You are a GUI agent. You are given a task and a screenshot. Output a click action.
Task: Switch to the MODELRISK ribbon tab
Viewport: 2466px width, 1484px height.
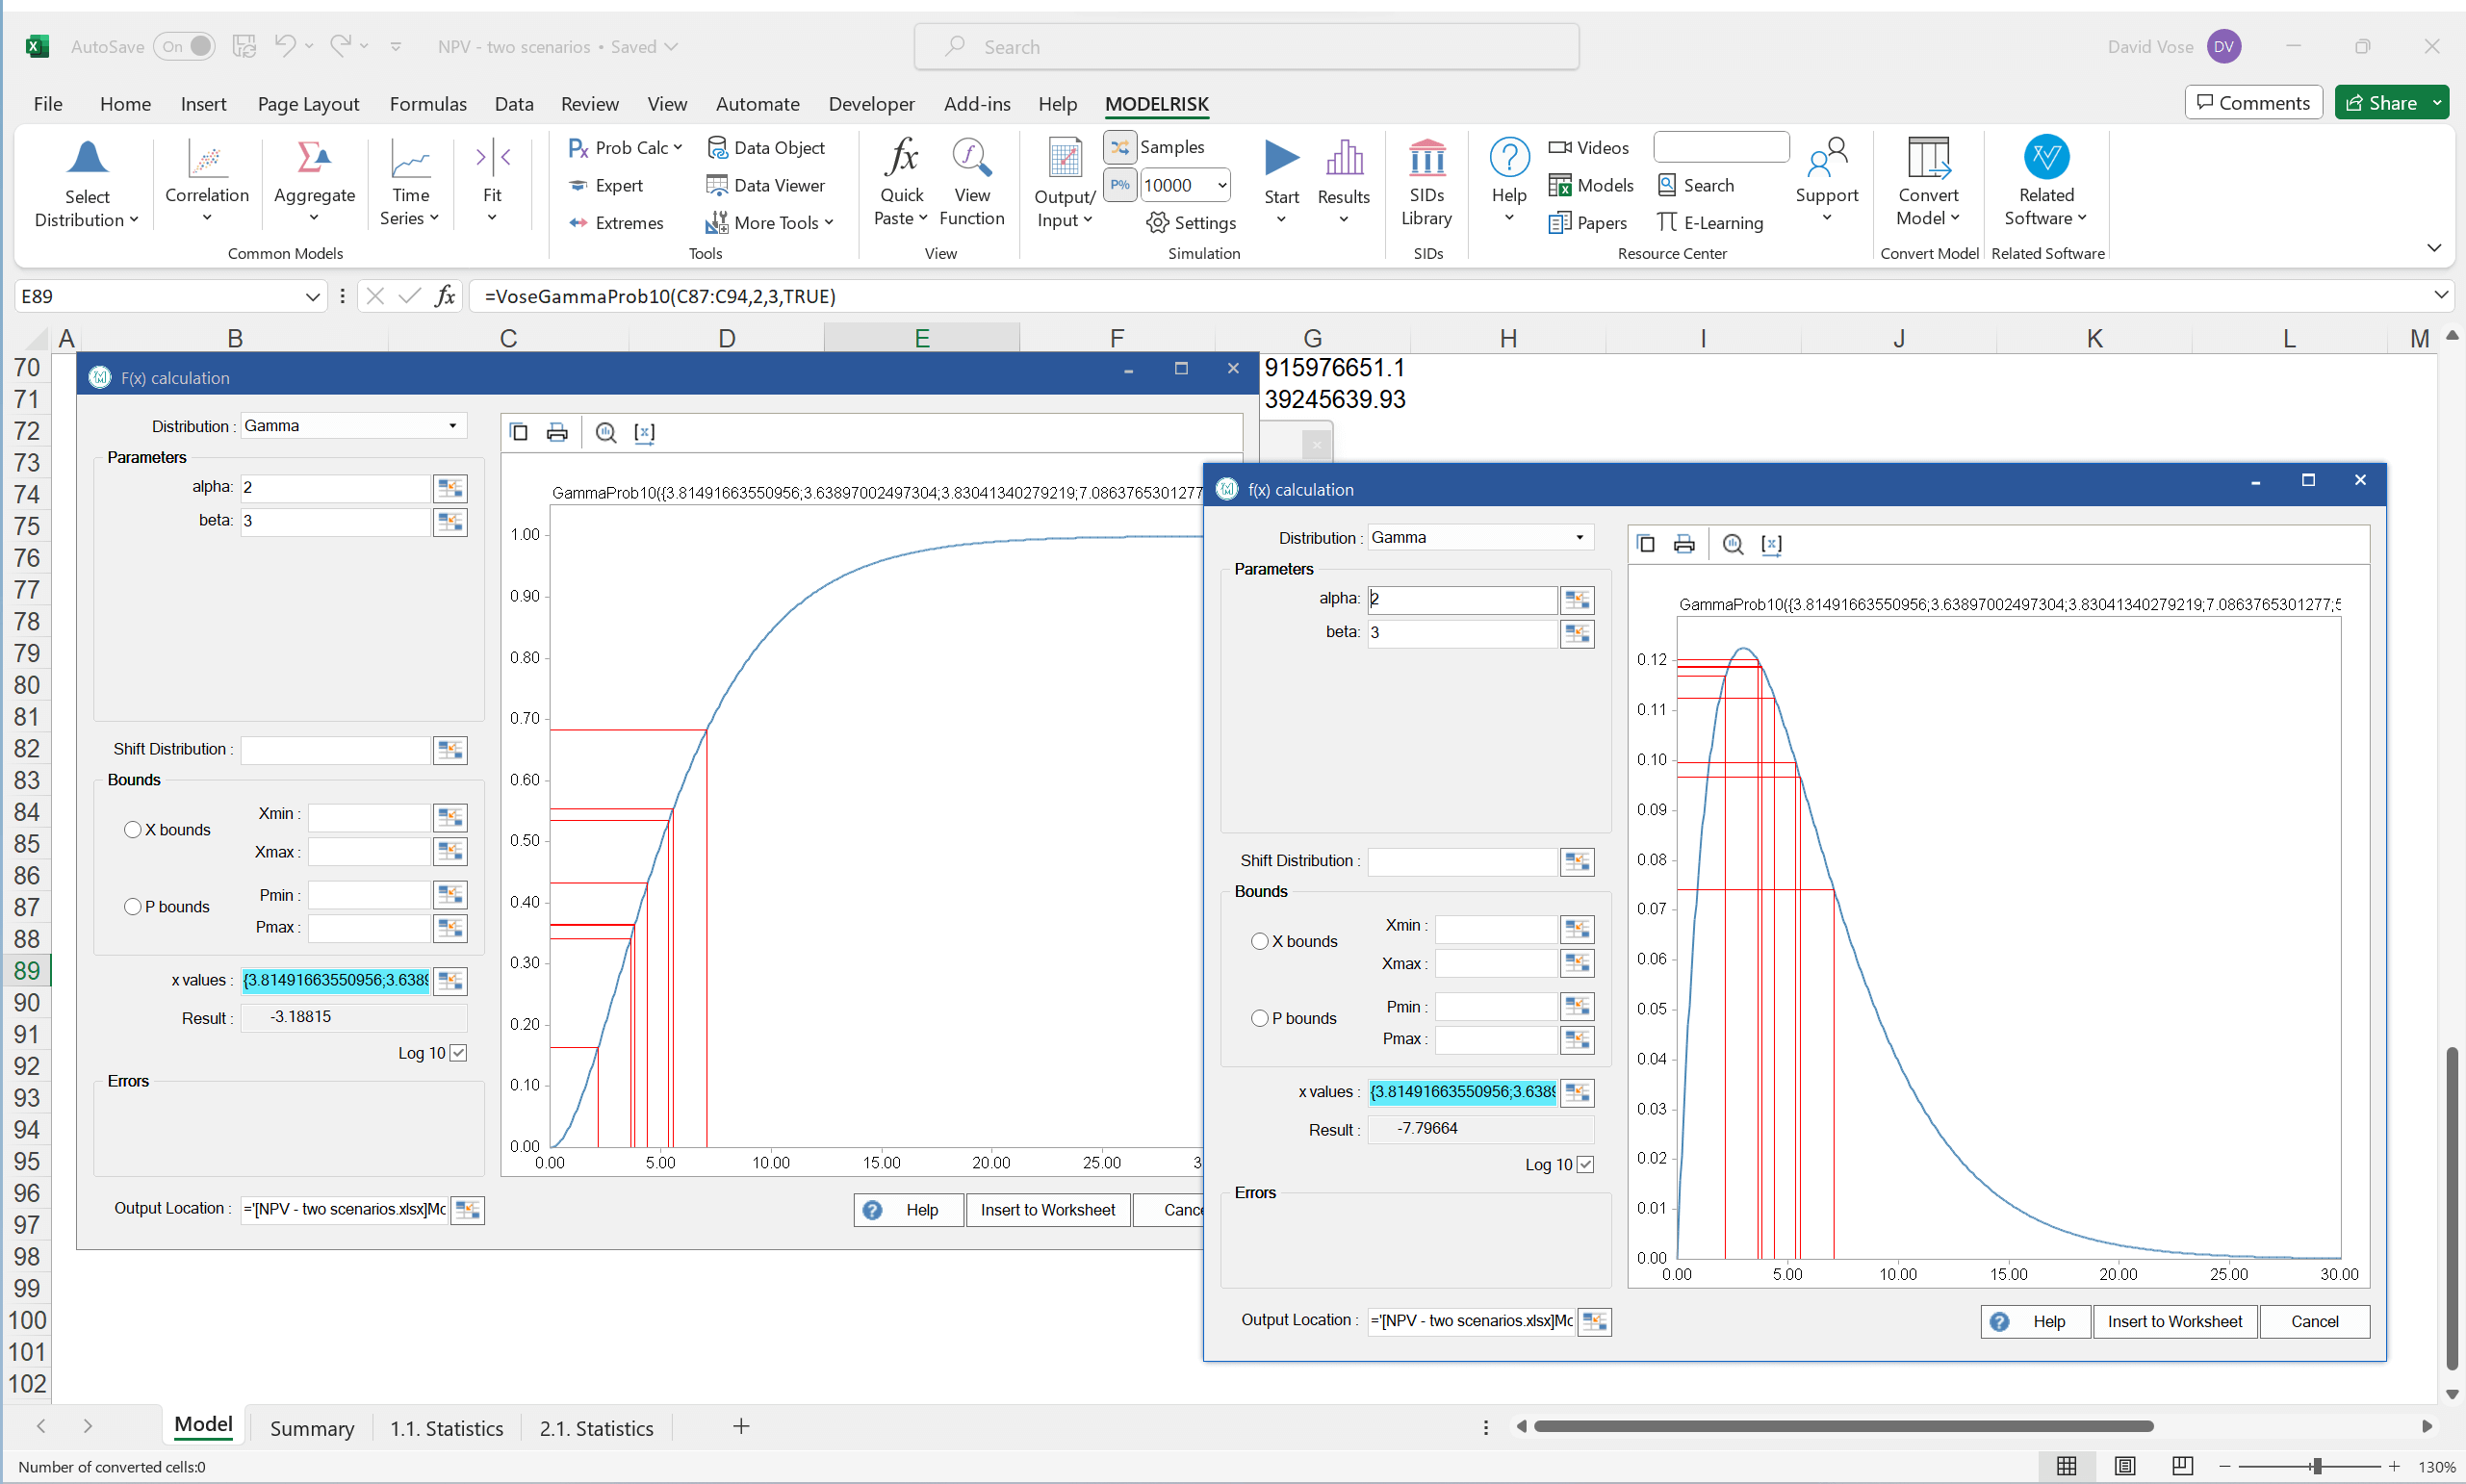coord(1156,104)
